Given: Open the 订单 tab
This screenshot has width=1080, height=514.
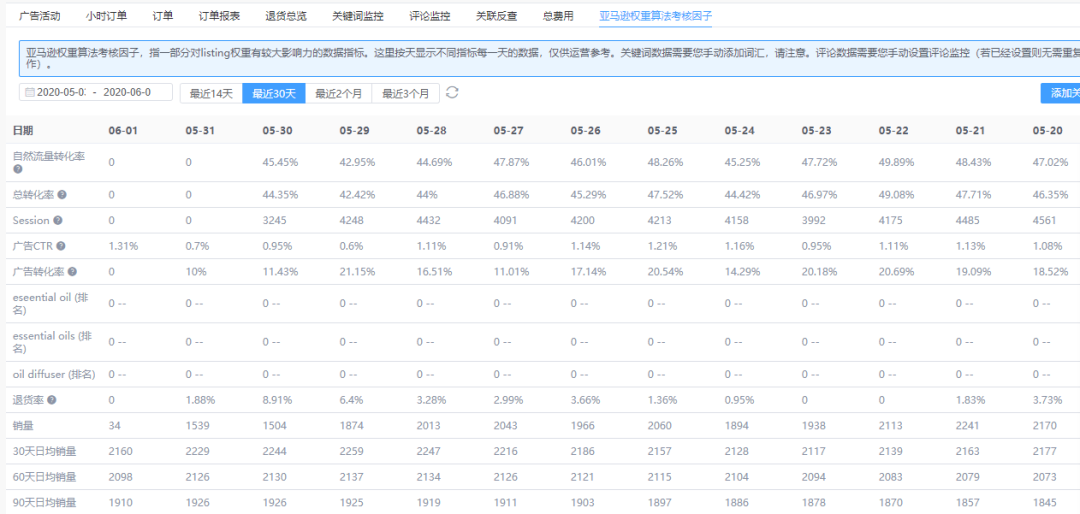Looking at the screenshot, I should [163, 16].
